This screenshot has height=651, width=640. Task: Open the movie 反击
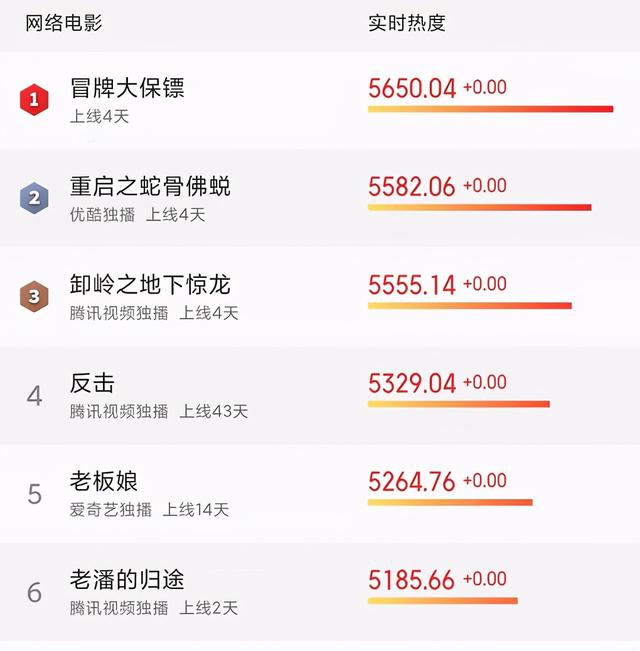[x=92, y=383]
